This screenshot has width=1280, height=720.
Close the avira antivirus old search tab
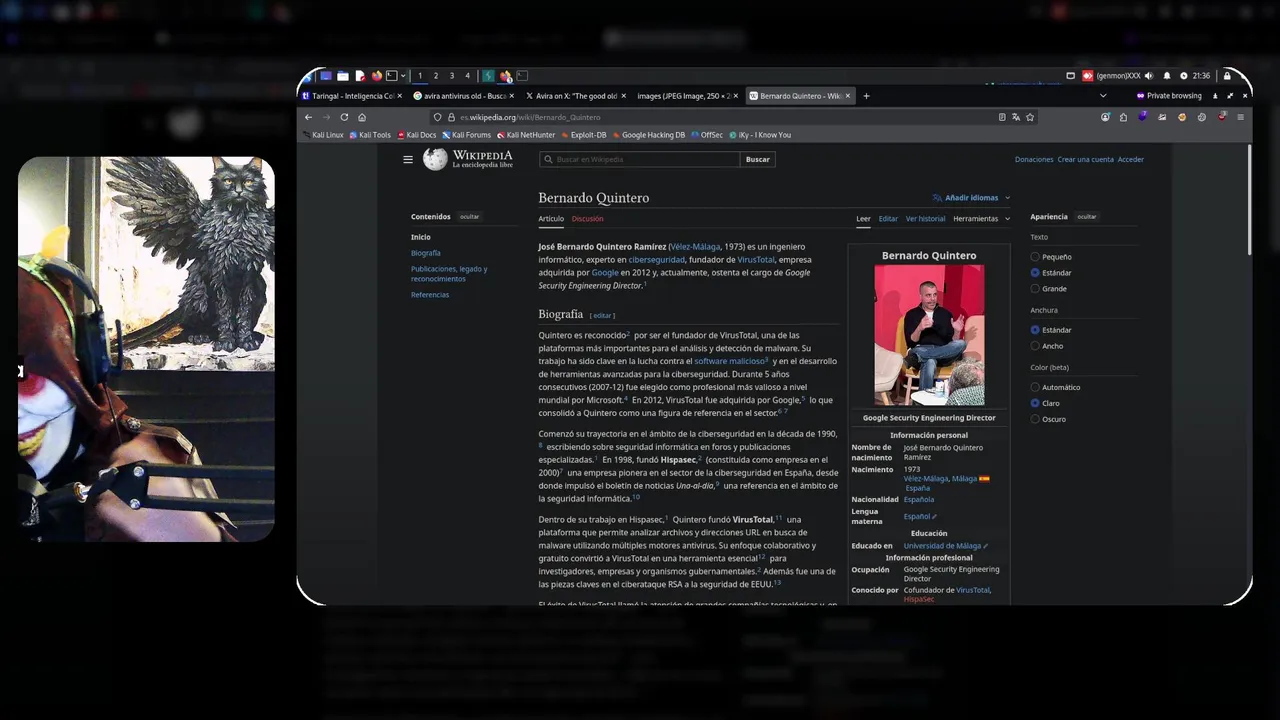(x=512, y=96)
